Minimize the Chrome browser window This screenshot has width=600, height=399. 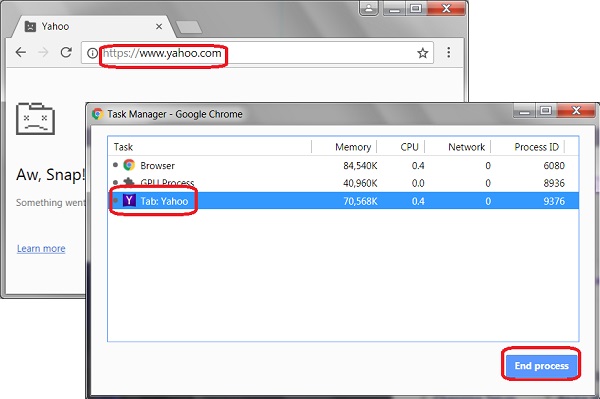pos(394,8)
